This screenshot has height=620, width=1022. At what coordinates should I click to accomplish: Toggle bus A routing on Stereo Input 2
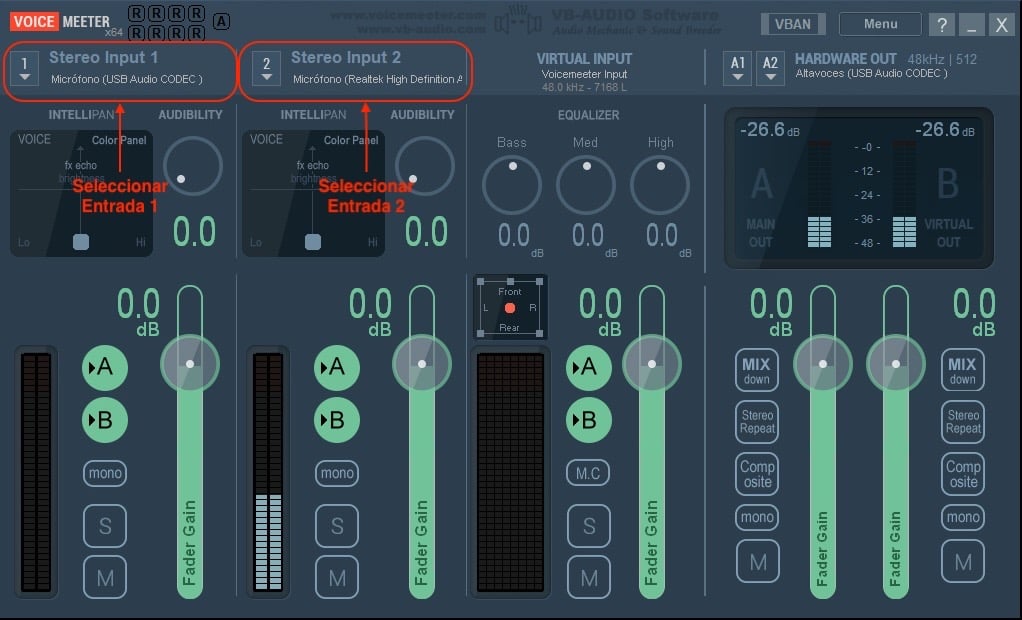click(x=336, y=367)
